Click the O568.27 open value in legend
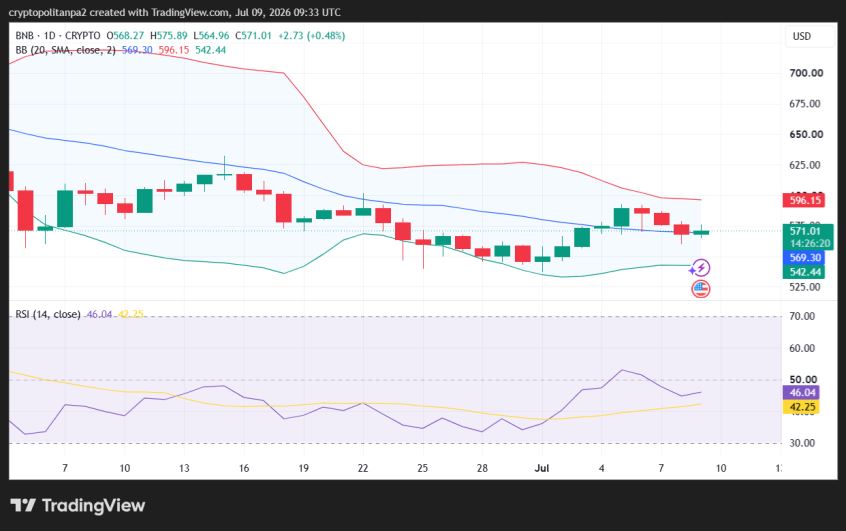 coord(125,36)
